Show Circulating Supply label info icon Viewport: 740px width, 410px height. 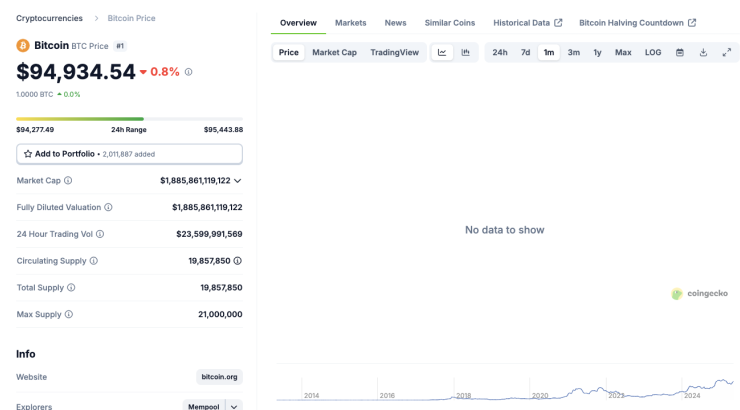pos(94,261)
